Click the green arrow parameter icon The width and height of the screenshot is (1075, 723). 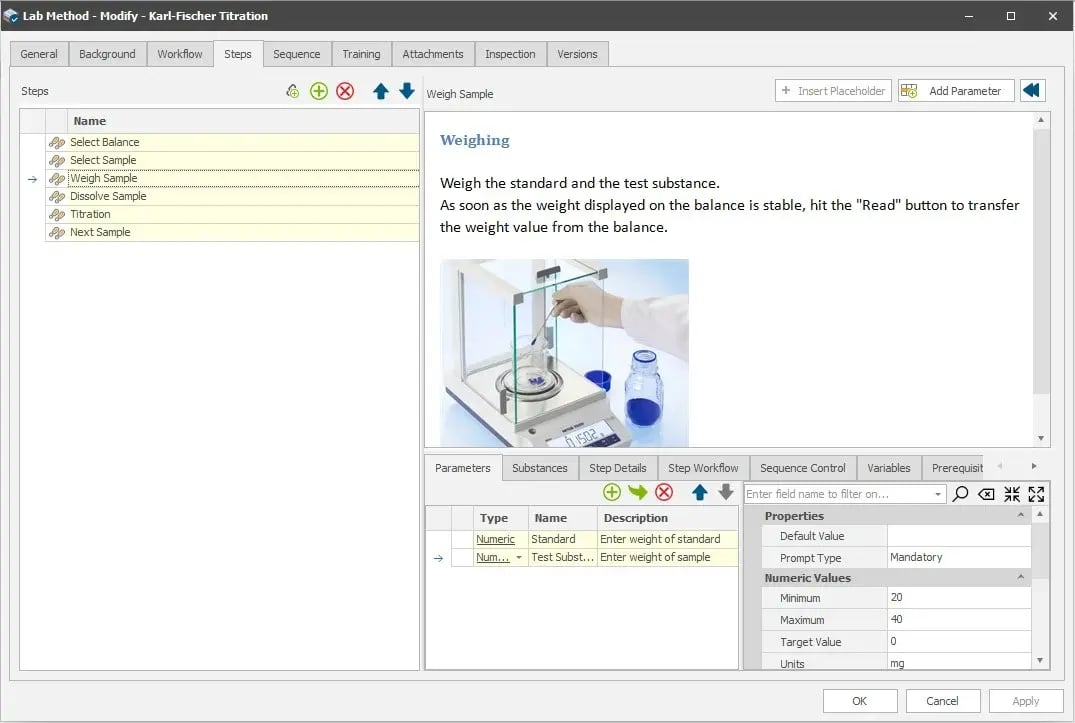pos(638,492)
